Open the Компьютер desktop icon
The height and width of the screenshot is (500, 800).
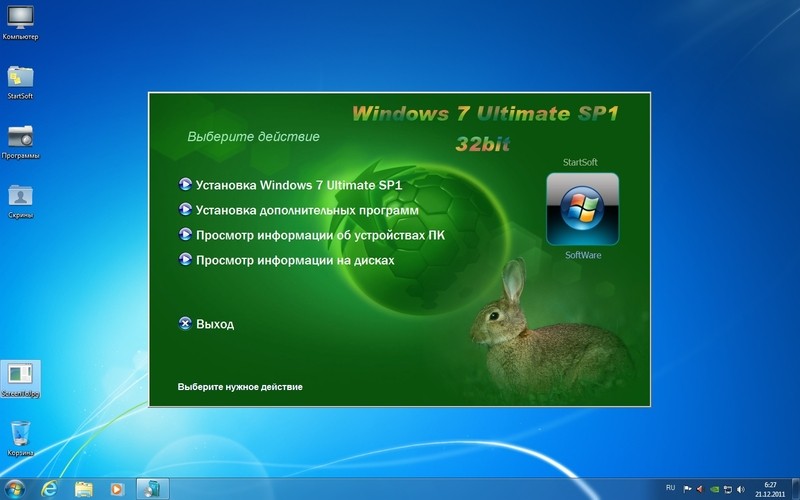[20, 23]
